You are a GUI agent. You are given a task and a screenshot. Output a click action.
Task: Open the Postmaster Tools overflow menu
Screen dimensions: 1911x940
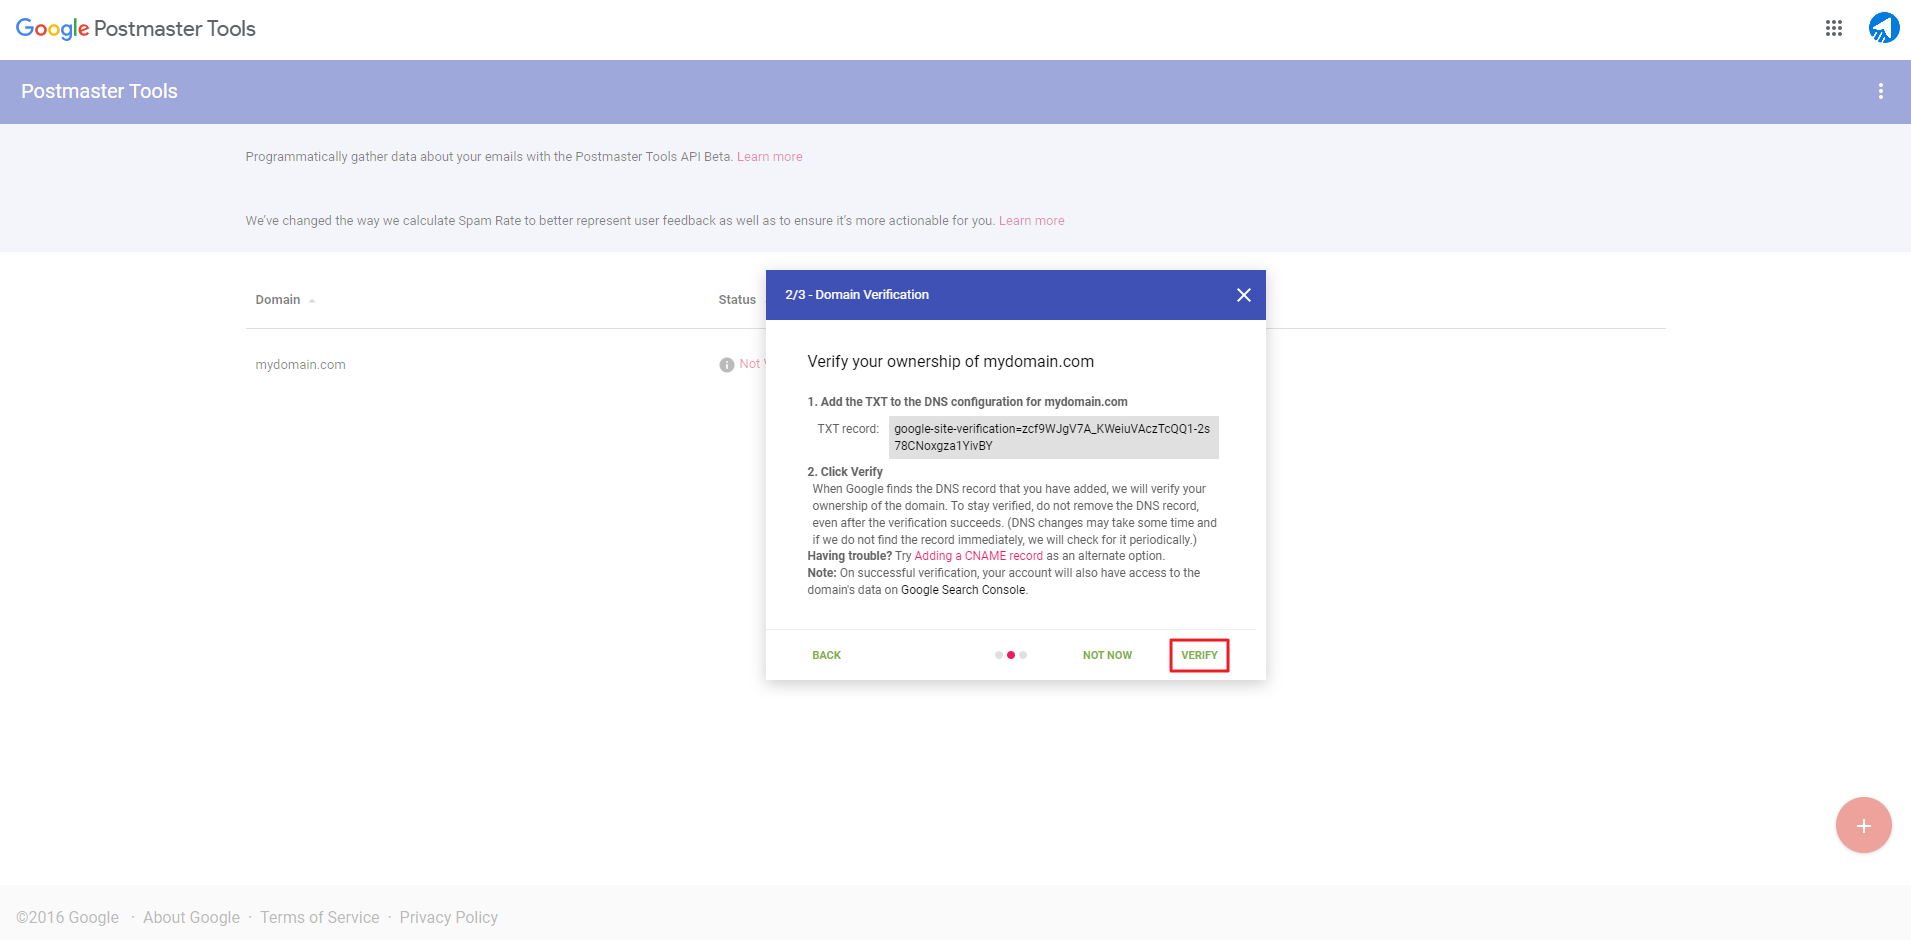(1881, 91)
